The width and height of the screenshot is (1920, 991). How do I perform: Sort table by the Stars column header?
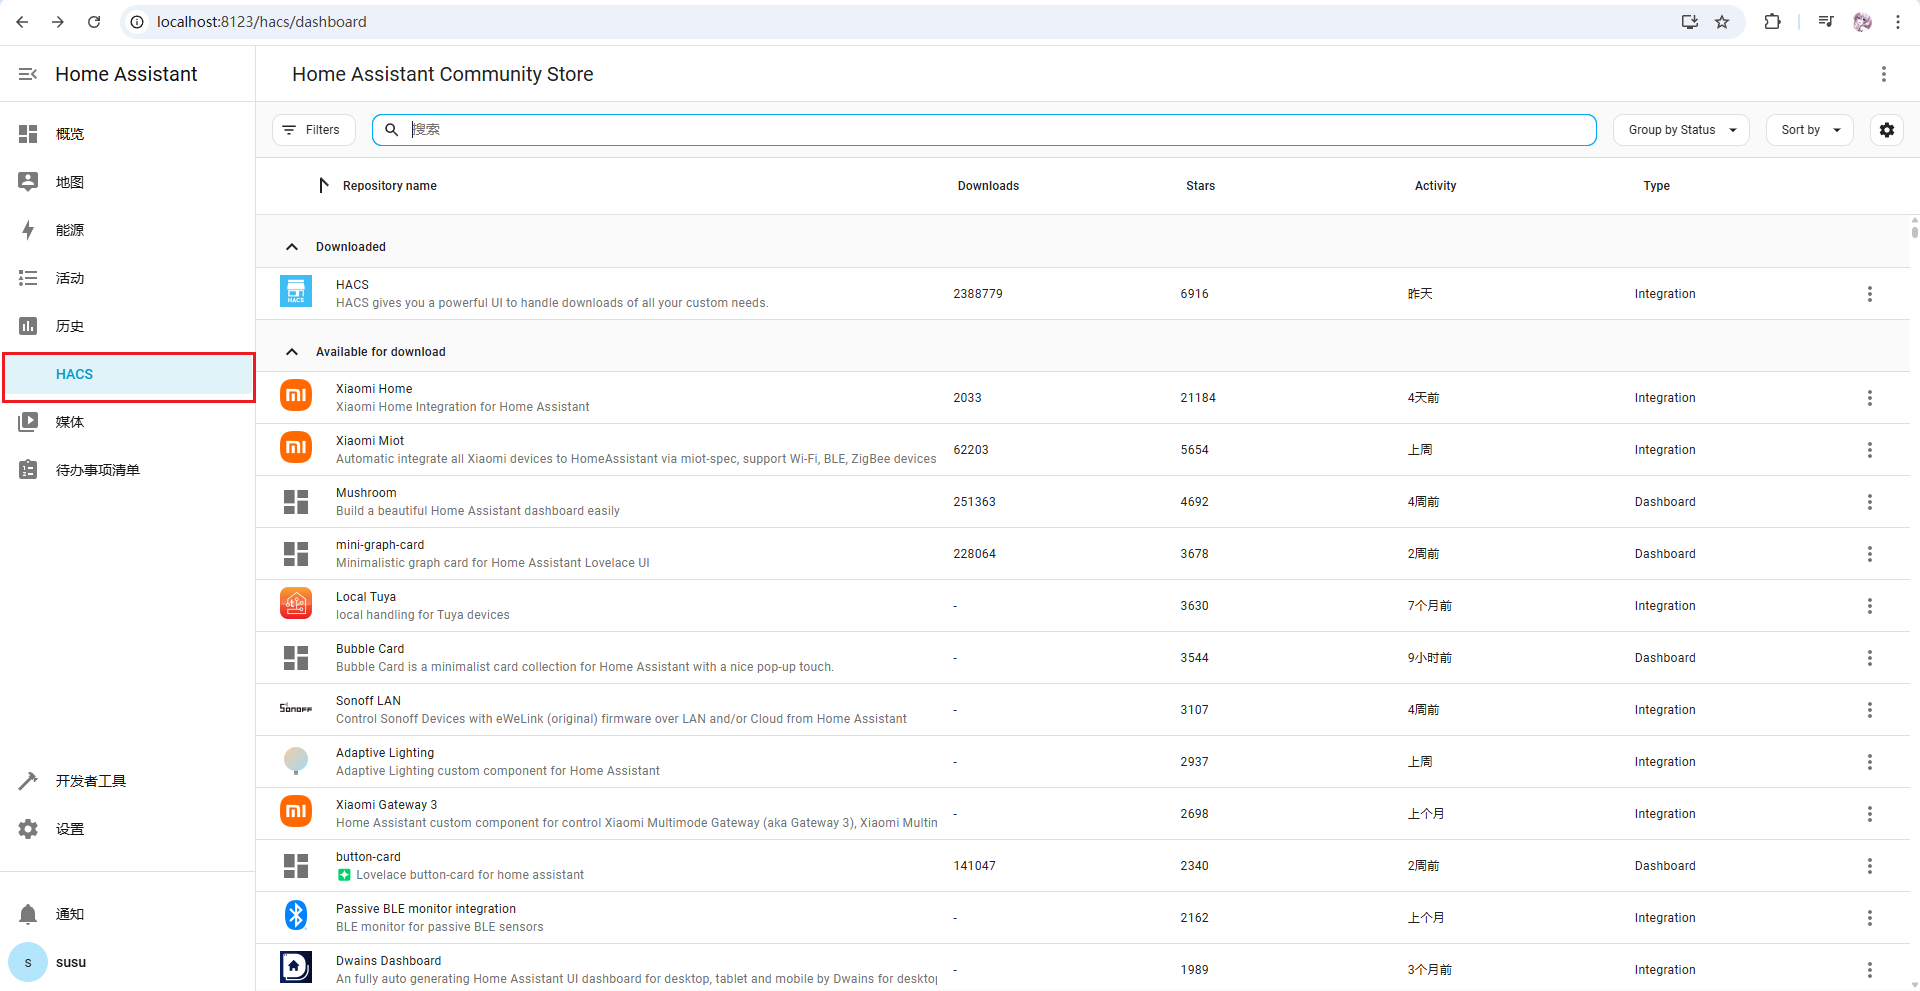pyautogui.click(x=1200, y=186)
